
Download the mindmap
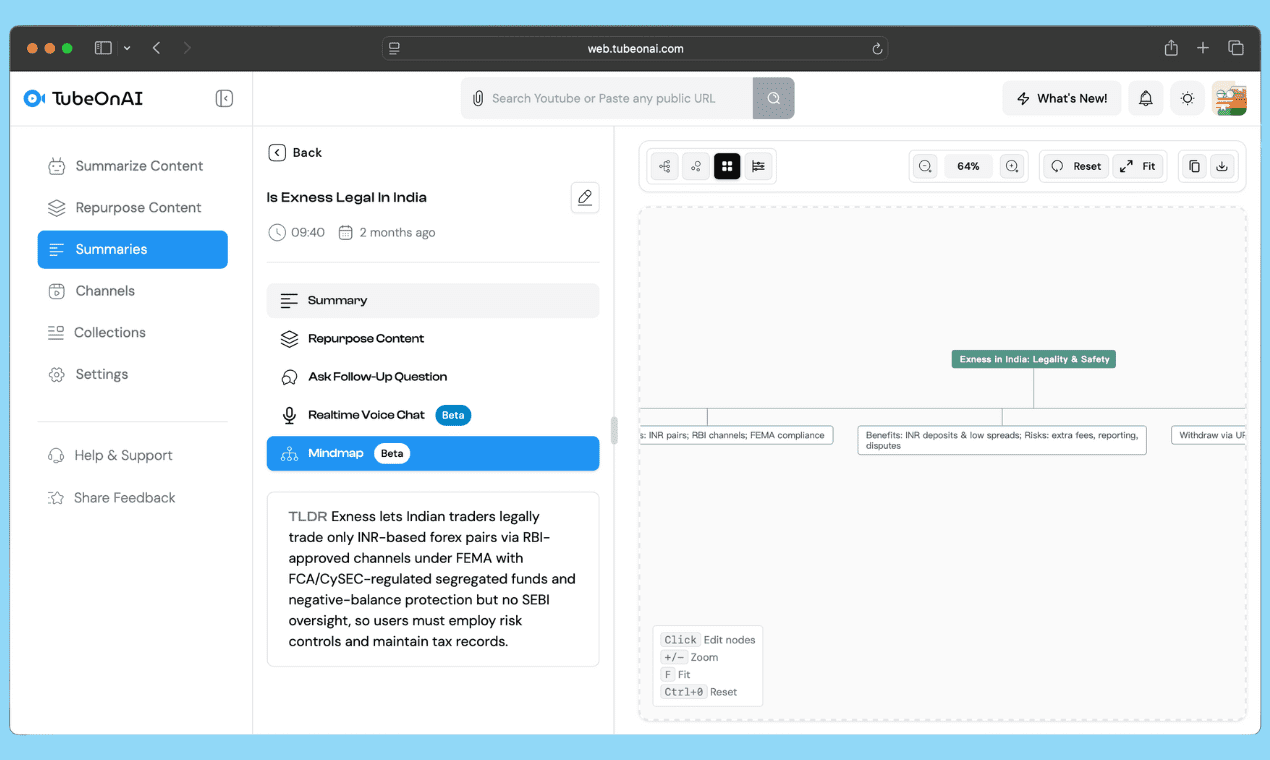1222,167
